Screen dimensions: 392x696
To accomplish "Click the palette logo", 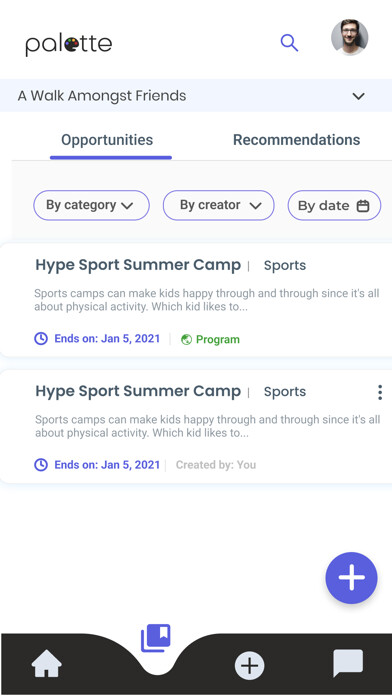I will click(68, 45).
